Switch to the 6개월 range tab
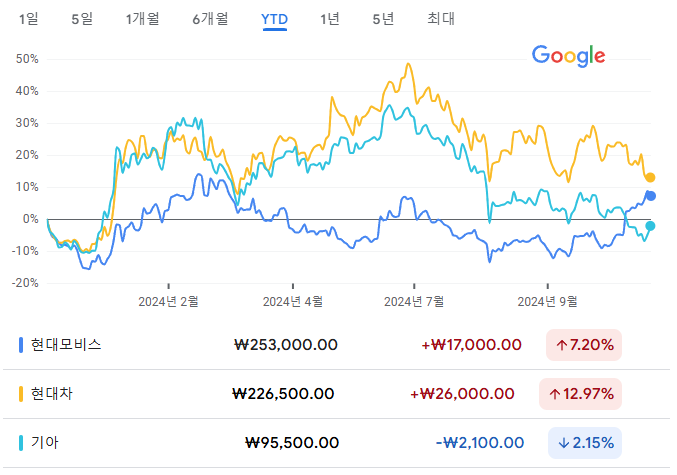This screenshot has height=475, width=677. (x=210, y=19)
